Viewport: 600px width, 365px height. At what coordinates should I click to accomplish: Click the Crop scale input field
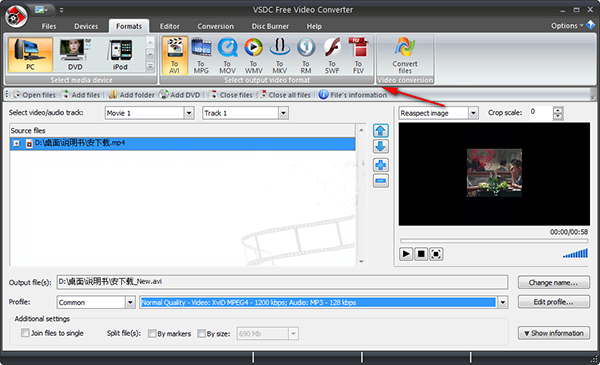click(541, 113)
